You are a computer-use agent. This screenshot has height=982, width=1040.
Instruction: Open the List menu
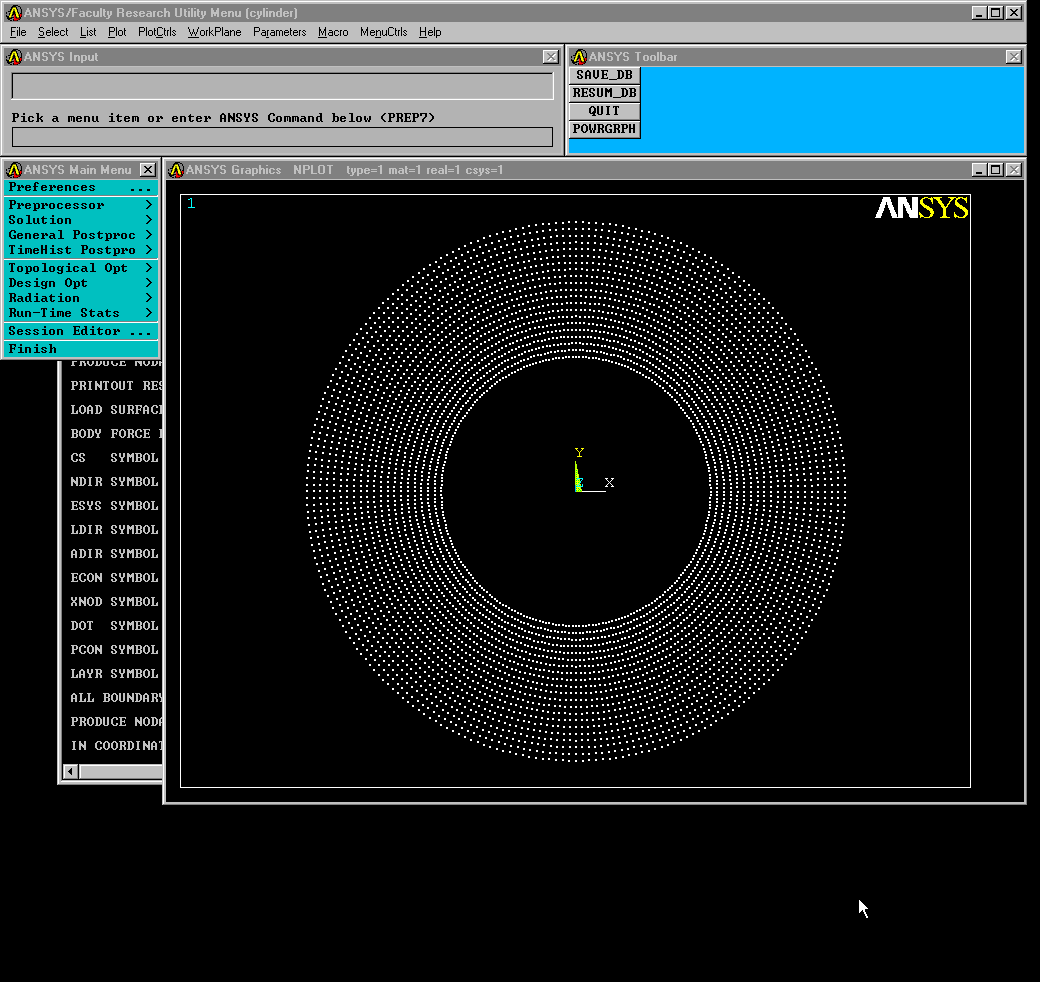point(88,32)
